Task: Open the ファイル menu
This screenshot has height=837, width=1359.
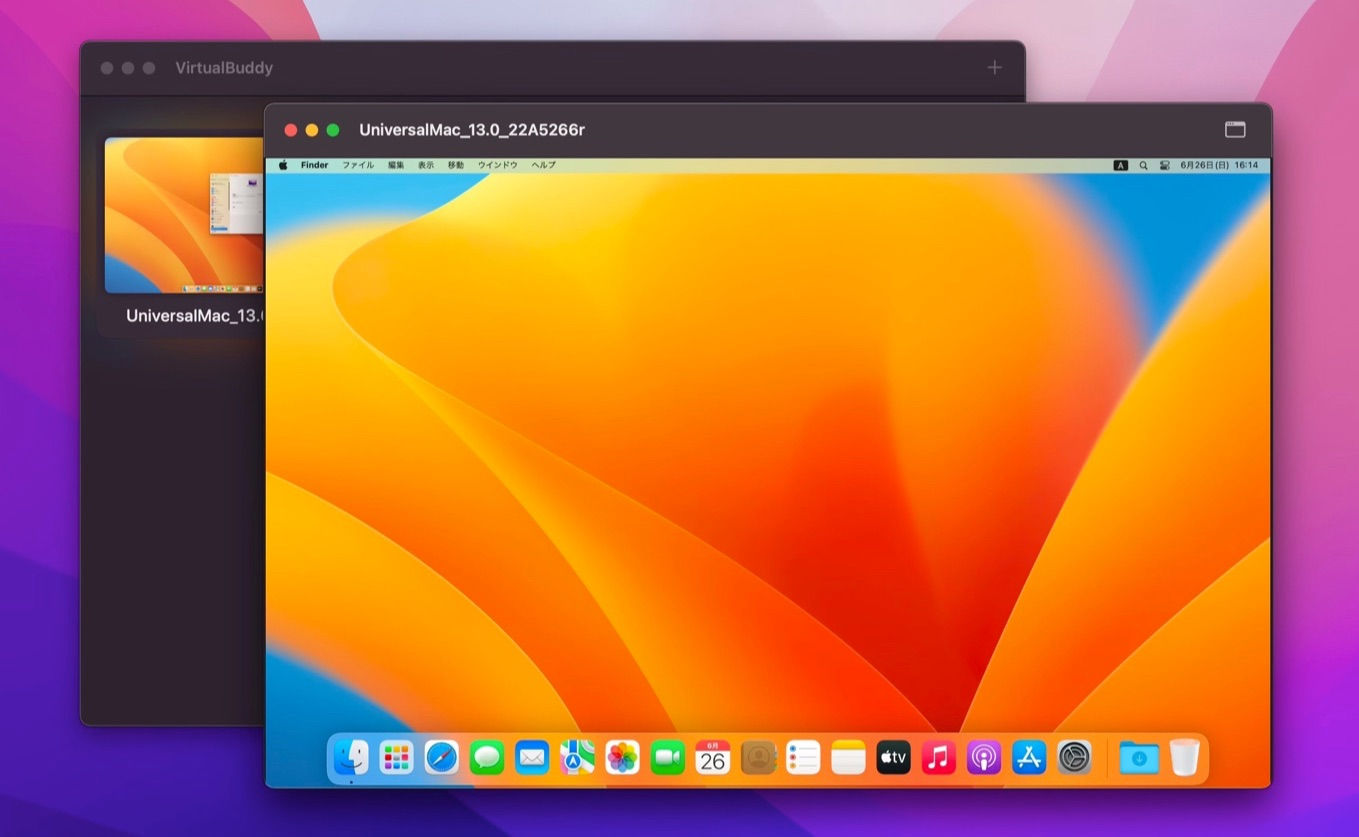Action: [x=358, y=165]
